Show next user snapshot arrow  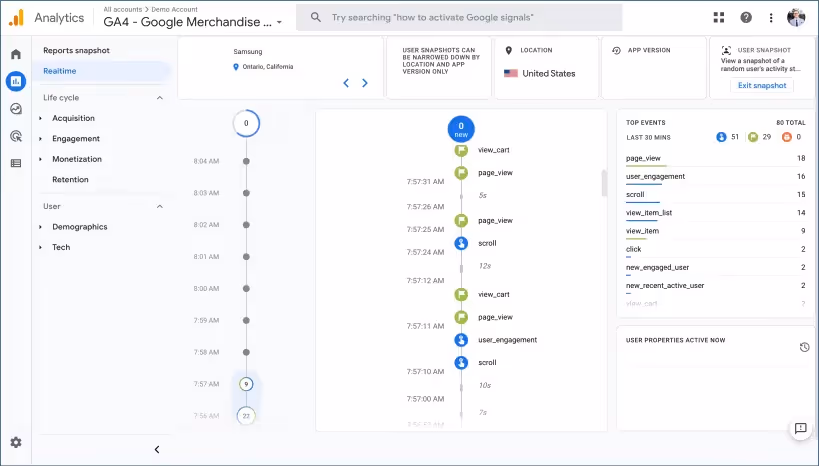tap(365, 83)
